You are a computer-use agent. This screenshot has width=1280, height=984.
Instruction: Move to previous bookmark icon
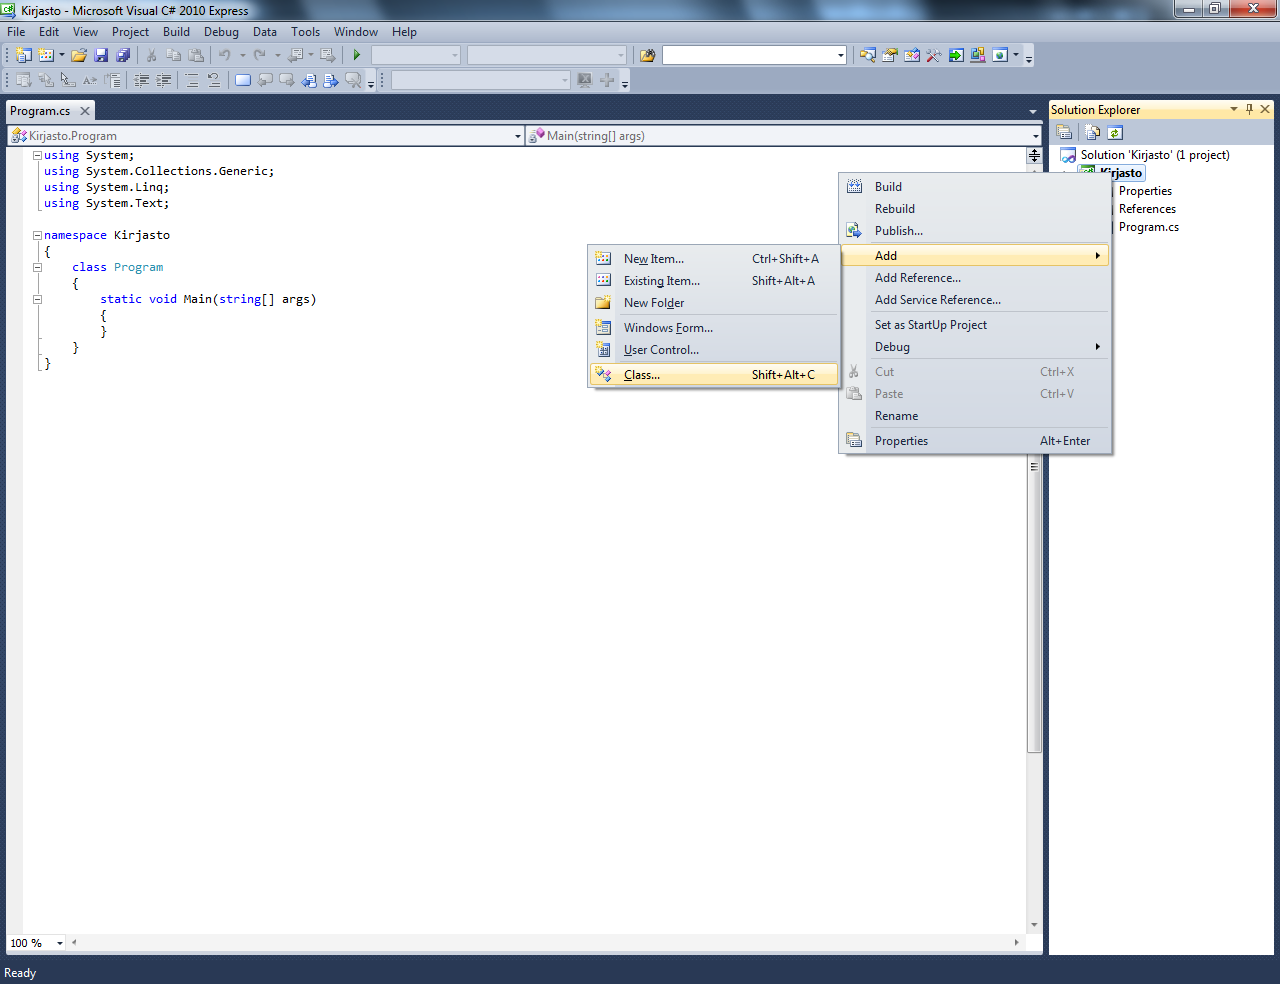click(265, 80)
